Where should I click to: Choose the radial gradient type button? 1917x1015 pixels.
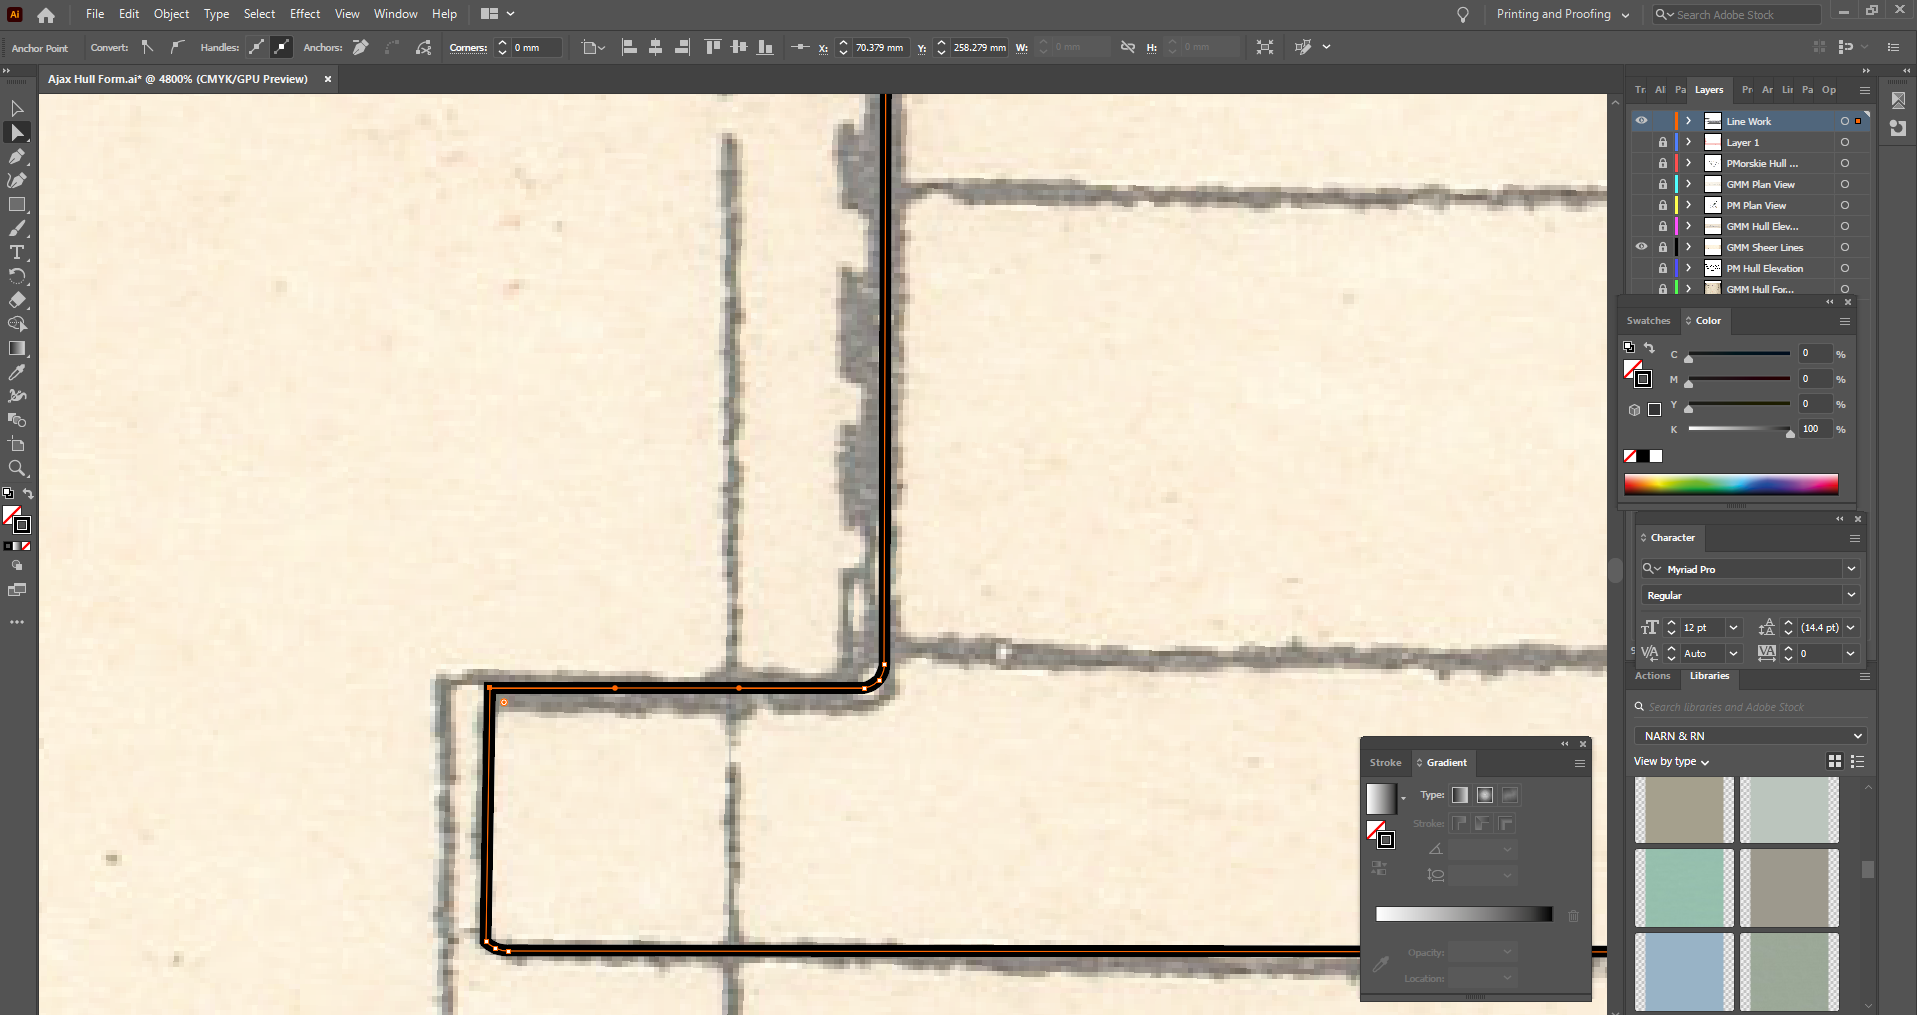(1485, 795)
